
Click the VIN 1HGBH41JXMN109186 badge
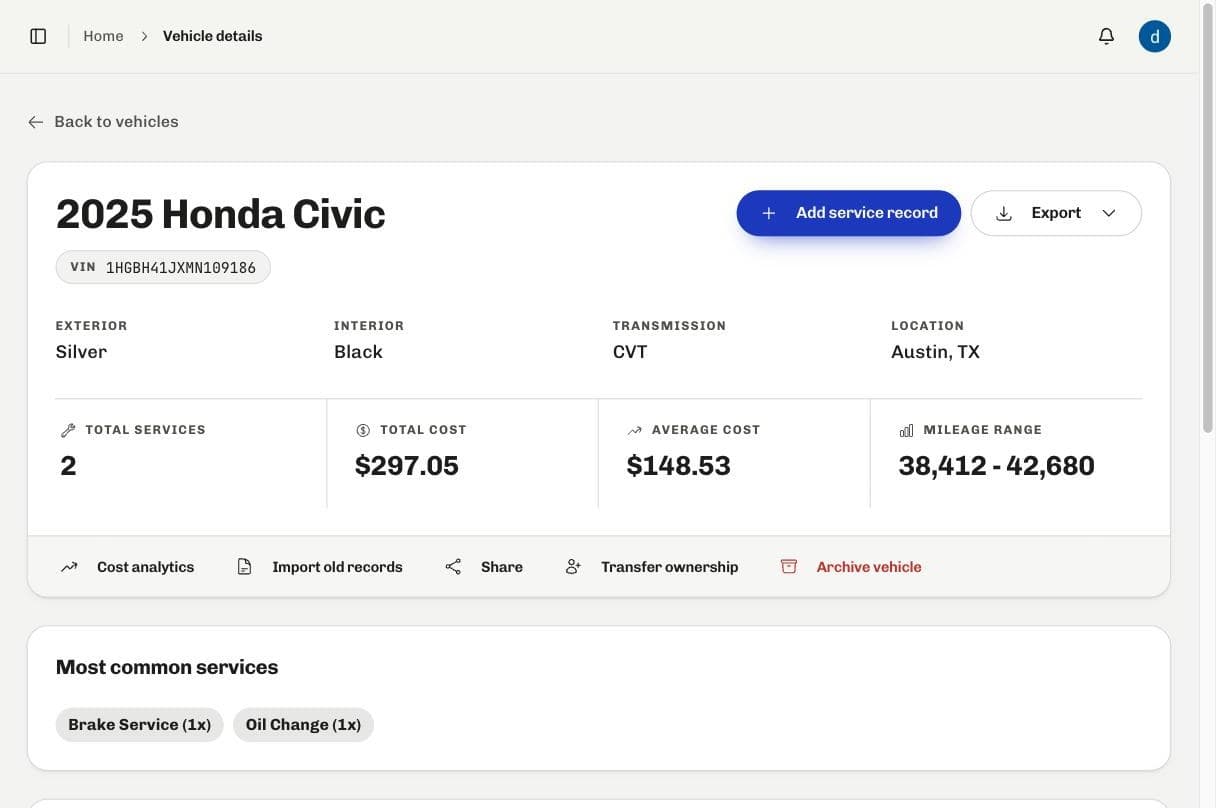click(x=163, y=267)
